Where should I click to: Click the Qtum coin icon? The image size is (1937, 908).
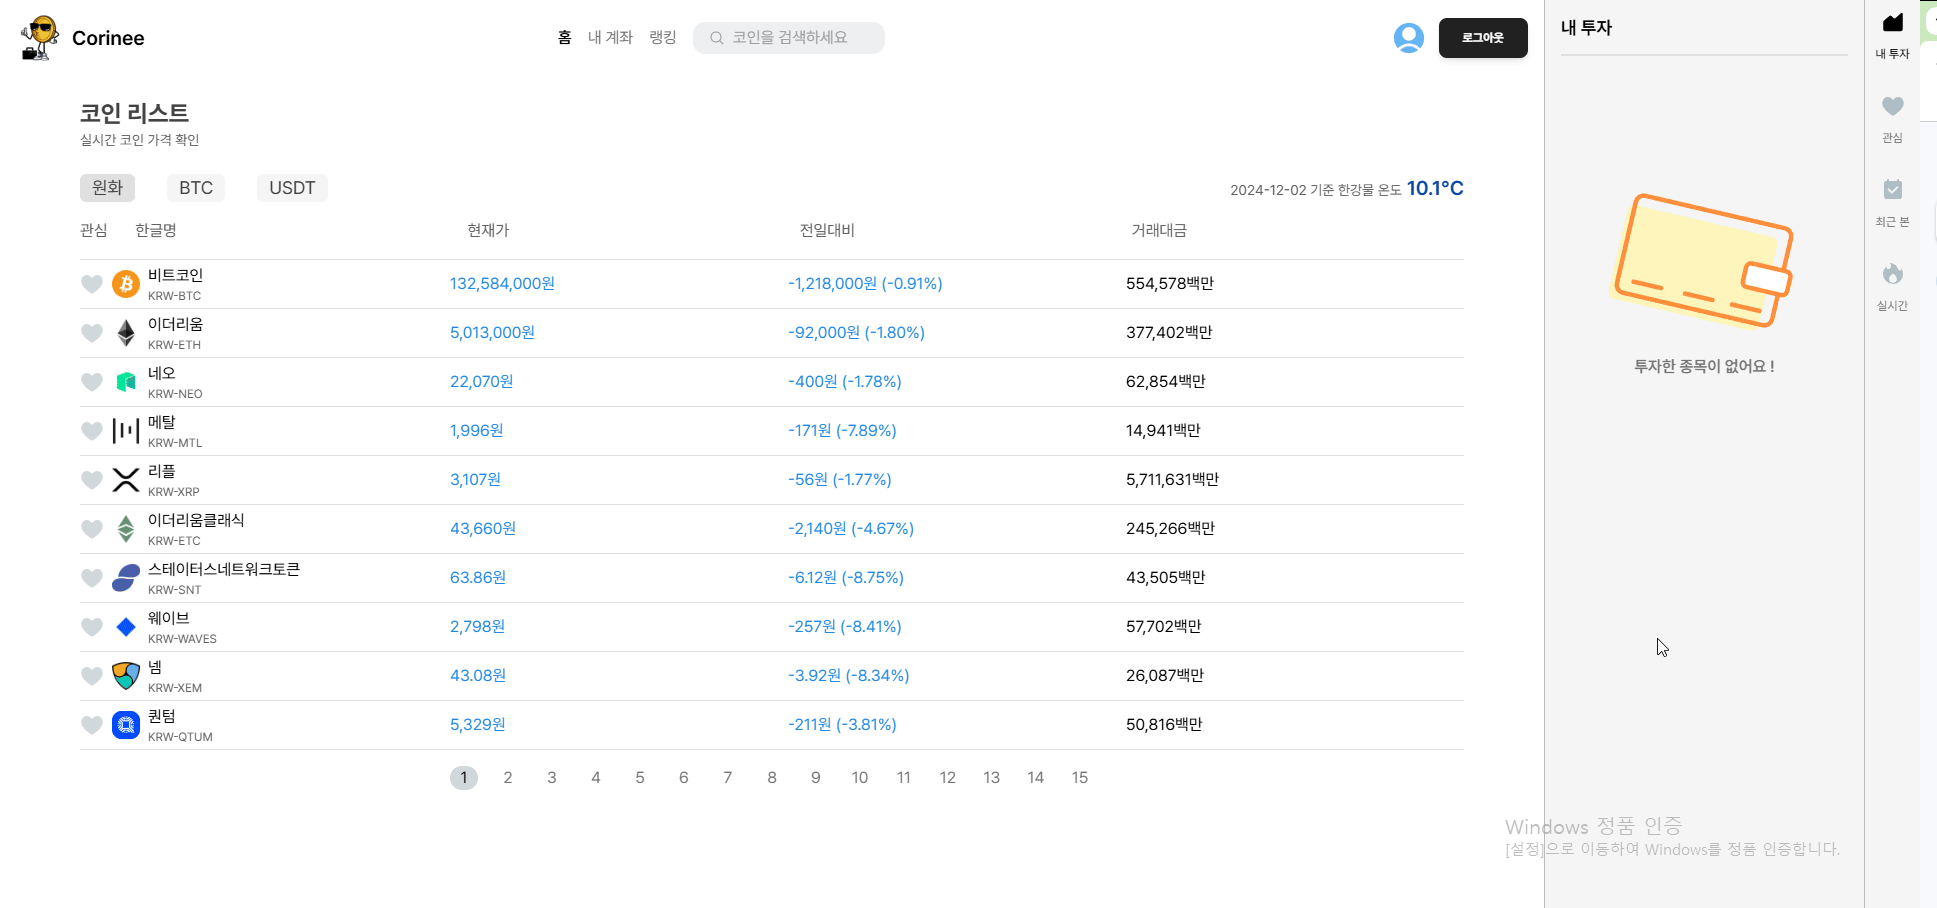pos(126,725)
